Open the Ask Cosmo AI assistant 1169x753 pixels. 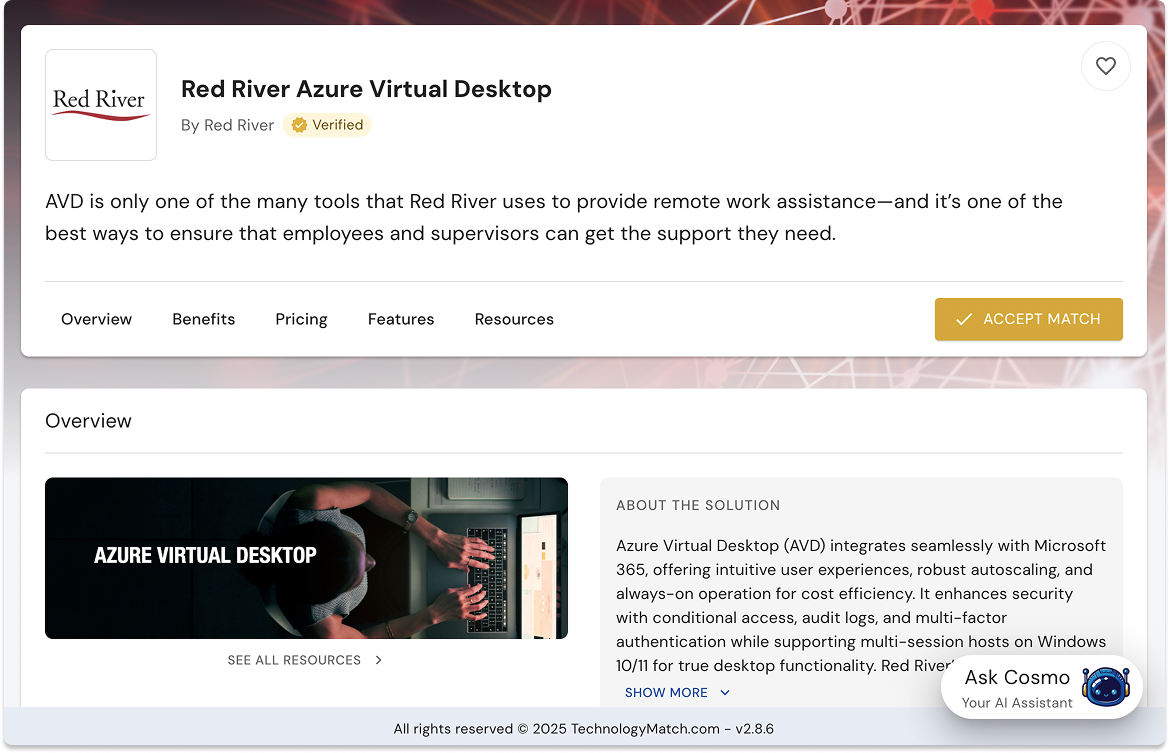tap(1042, 687)
